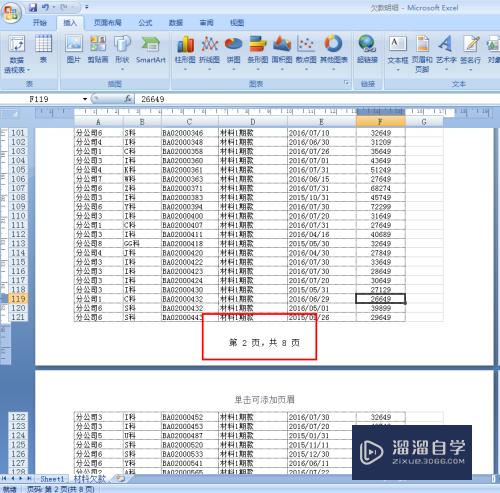Insert a PivotTable (数据透视表)
The image size is (500, 493).
click(x=17, y=54)
